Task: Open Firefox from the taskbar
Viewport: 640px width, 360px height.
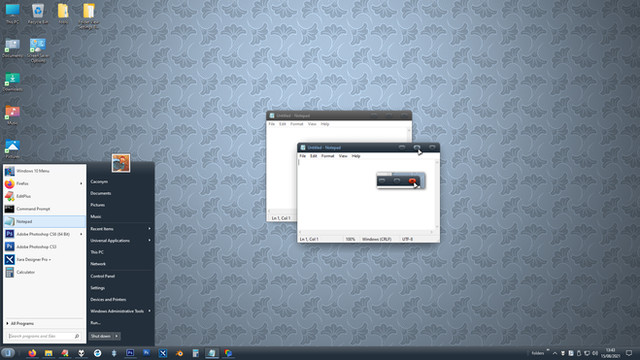Action: click(x=32, y=353)
